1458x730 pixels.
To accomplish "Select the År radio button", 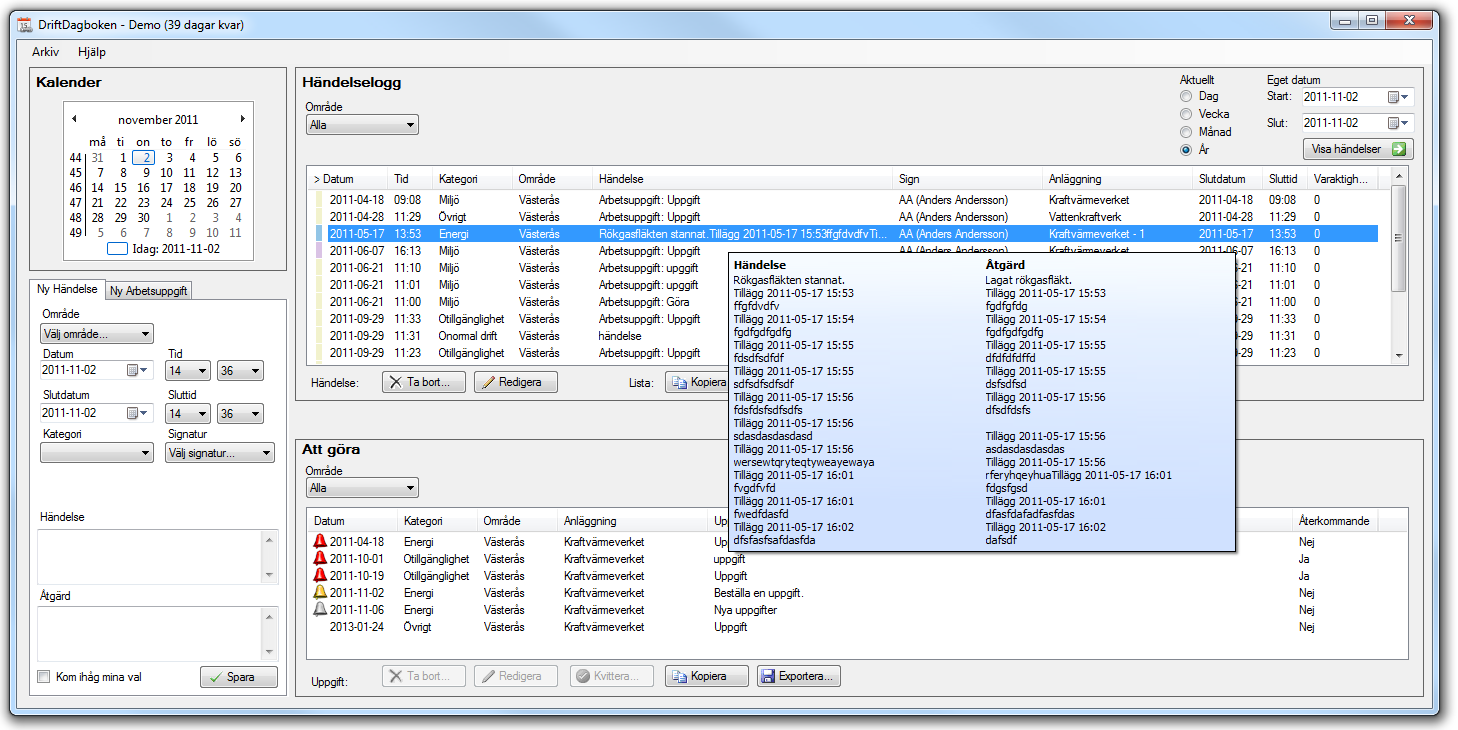I will [1186, 150].
